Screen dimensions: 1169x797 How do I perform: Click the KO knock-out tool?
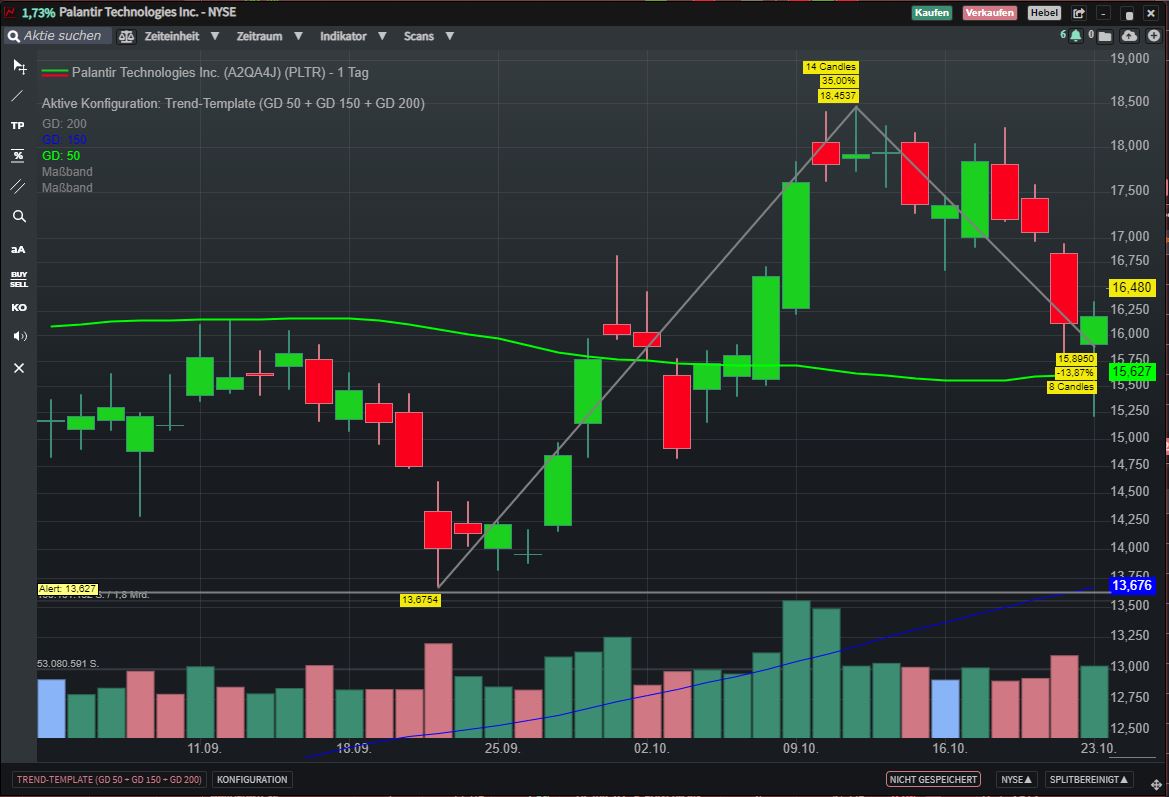(x=19, y=307)
